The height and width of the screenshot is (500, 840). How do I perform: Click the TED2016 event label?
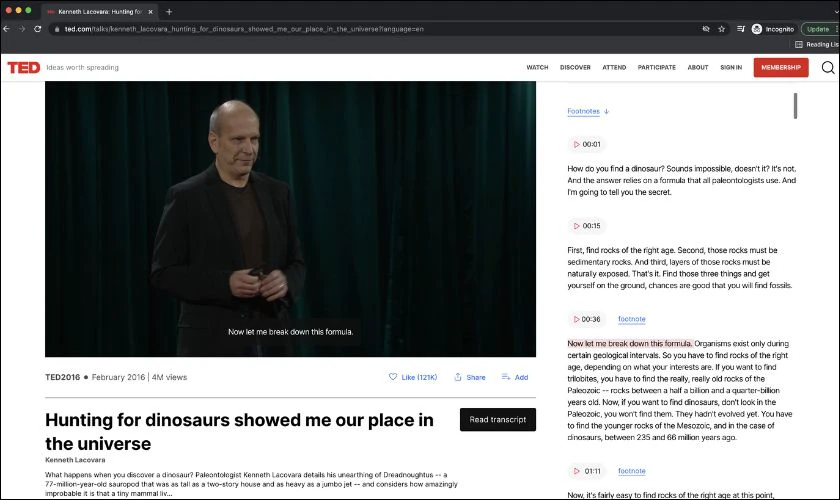(x=62, y=377)
